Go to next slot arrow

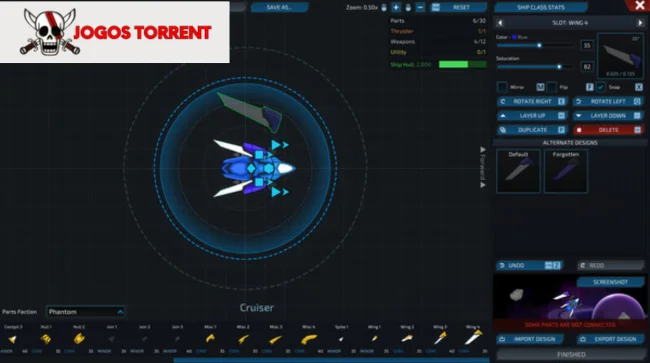(640, 23)
